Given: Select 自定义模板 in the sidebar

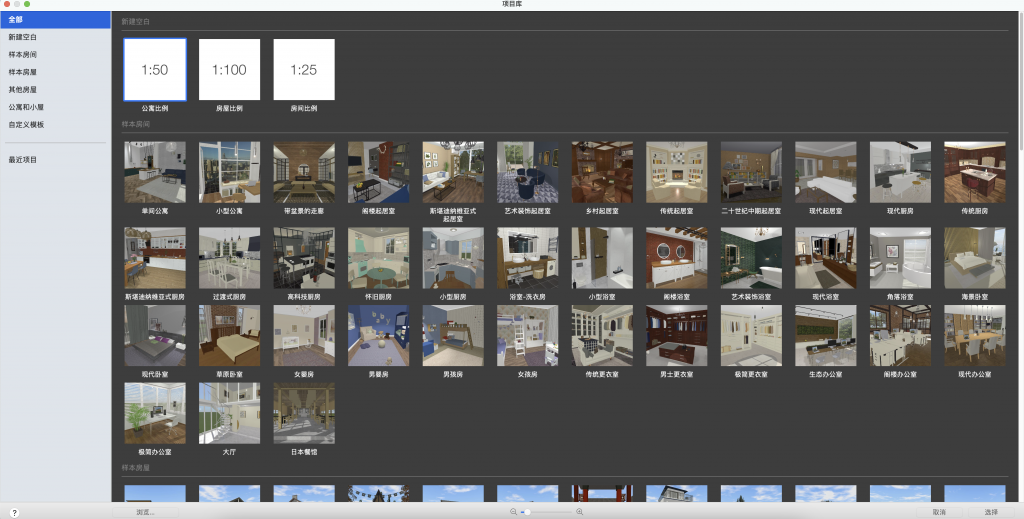Looking at the screenshot, I should click(56, 125).
